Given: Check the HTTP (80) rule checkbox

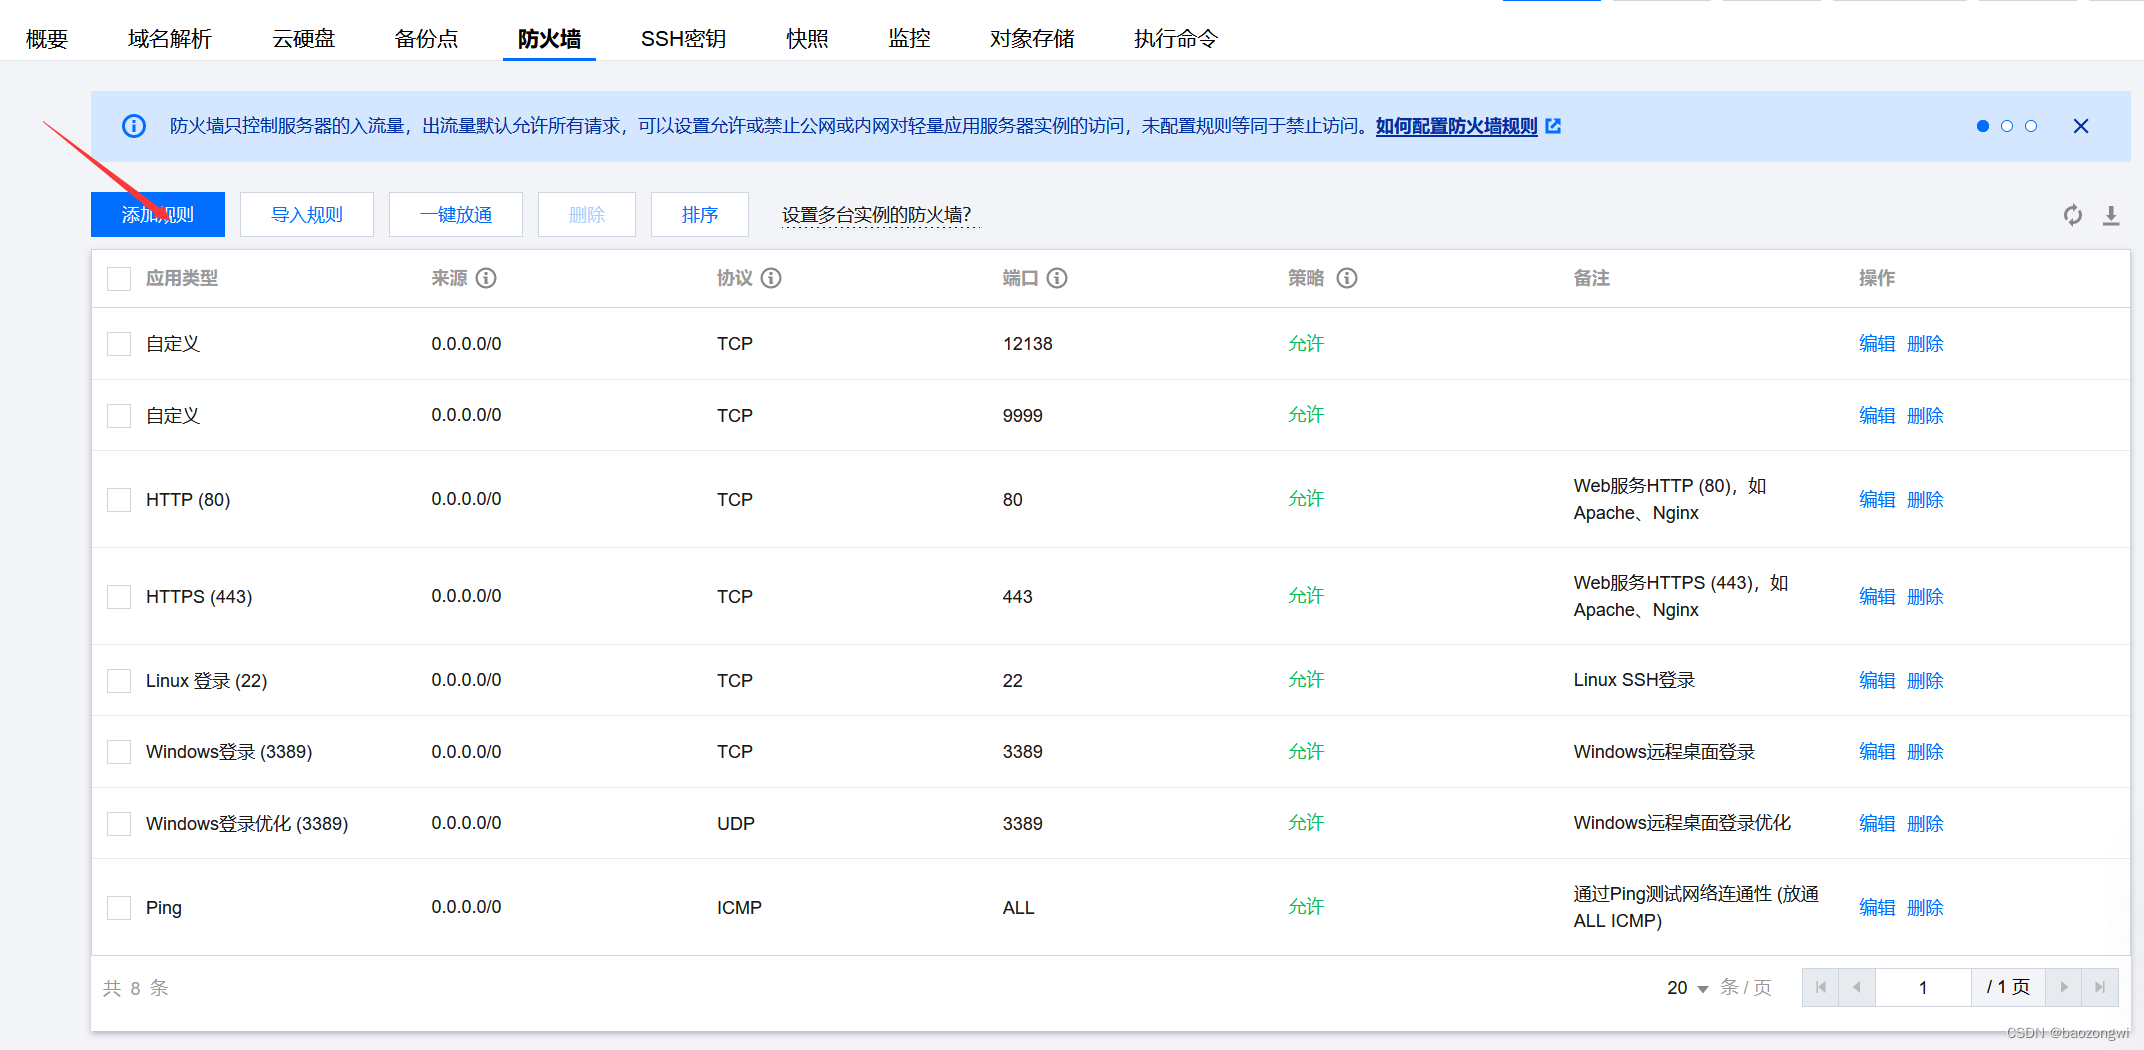Looking at the screenshot, I should 119,500.
